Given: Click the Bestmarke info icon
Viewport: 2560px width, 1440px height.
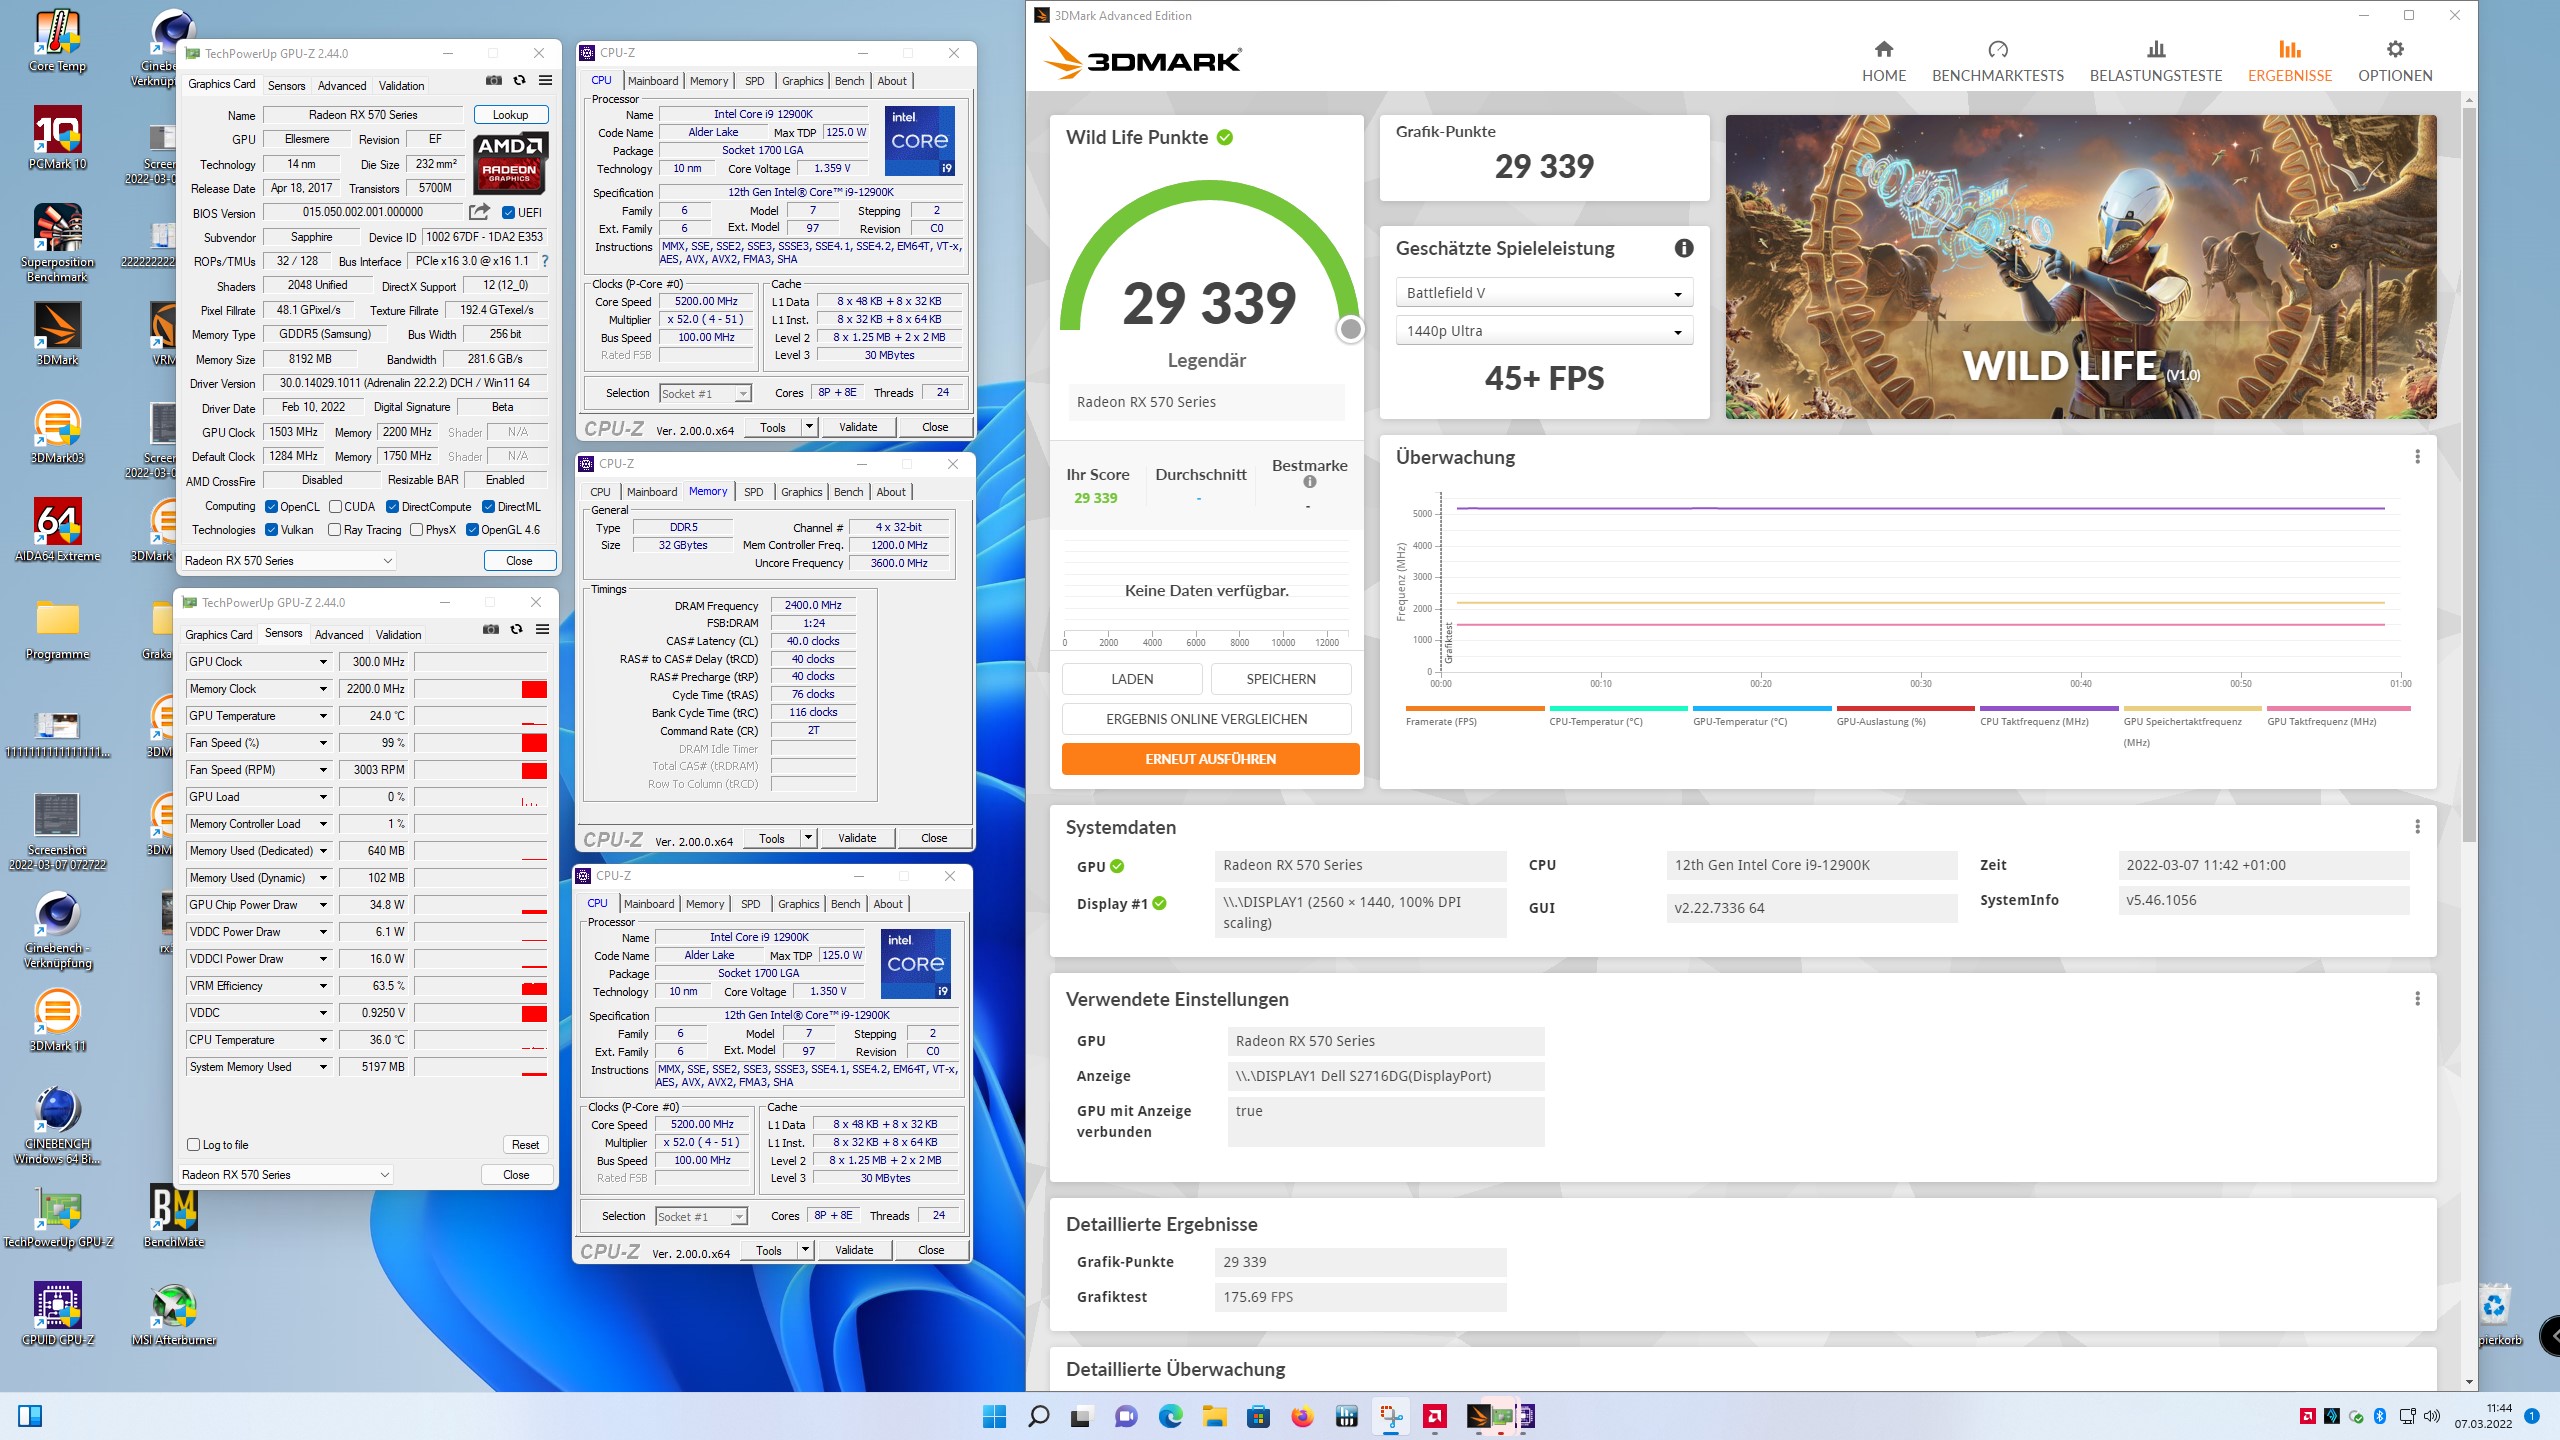Looking at the screenshot, I should click(x=1309, y=482).
